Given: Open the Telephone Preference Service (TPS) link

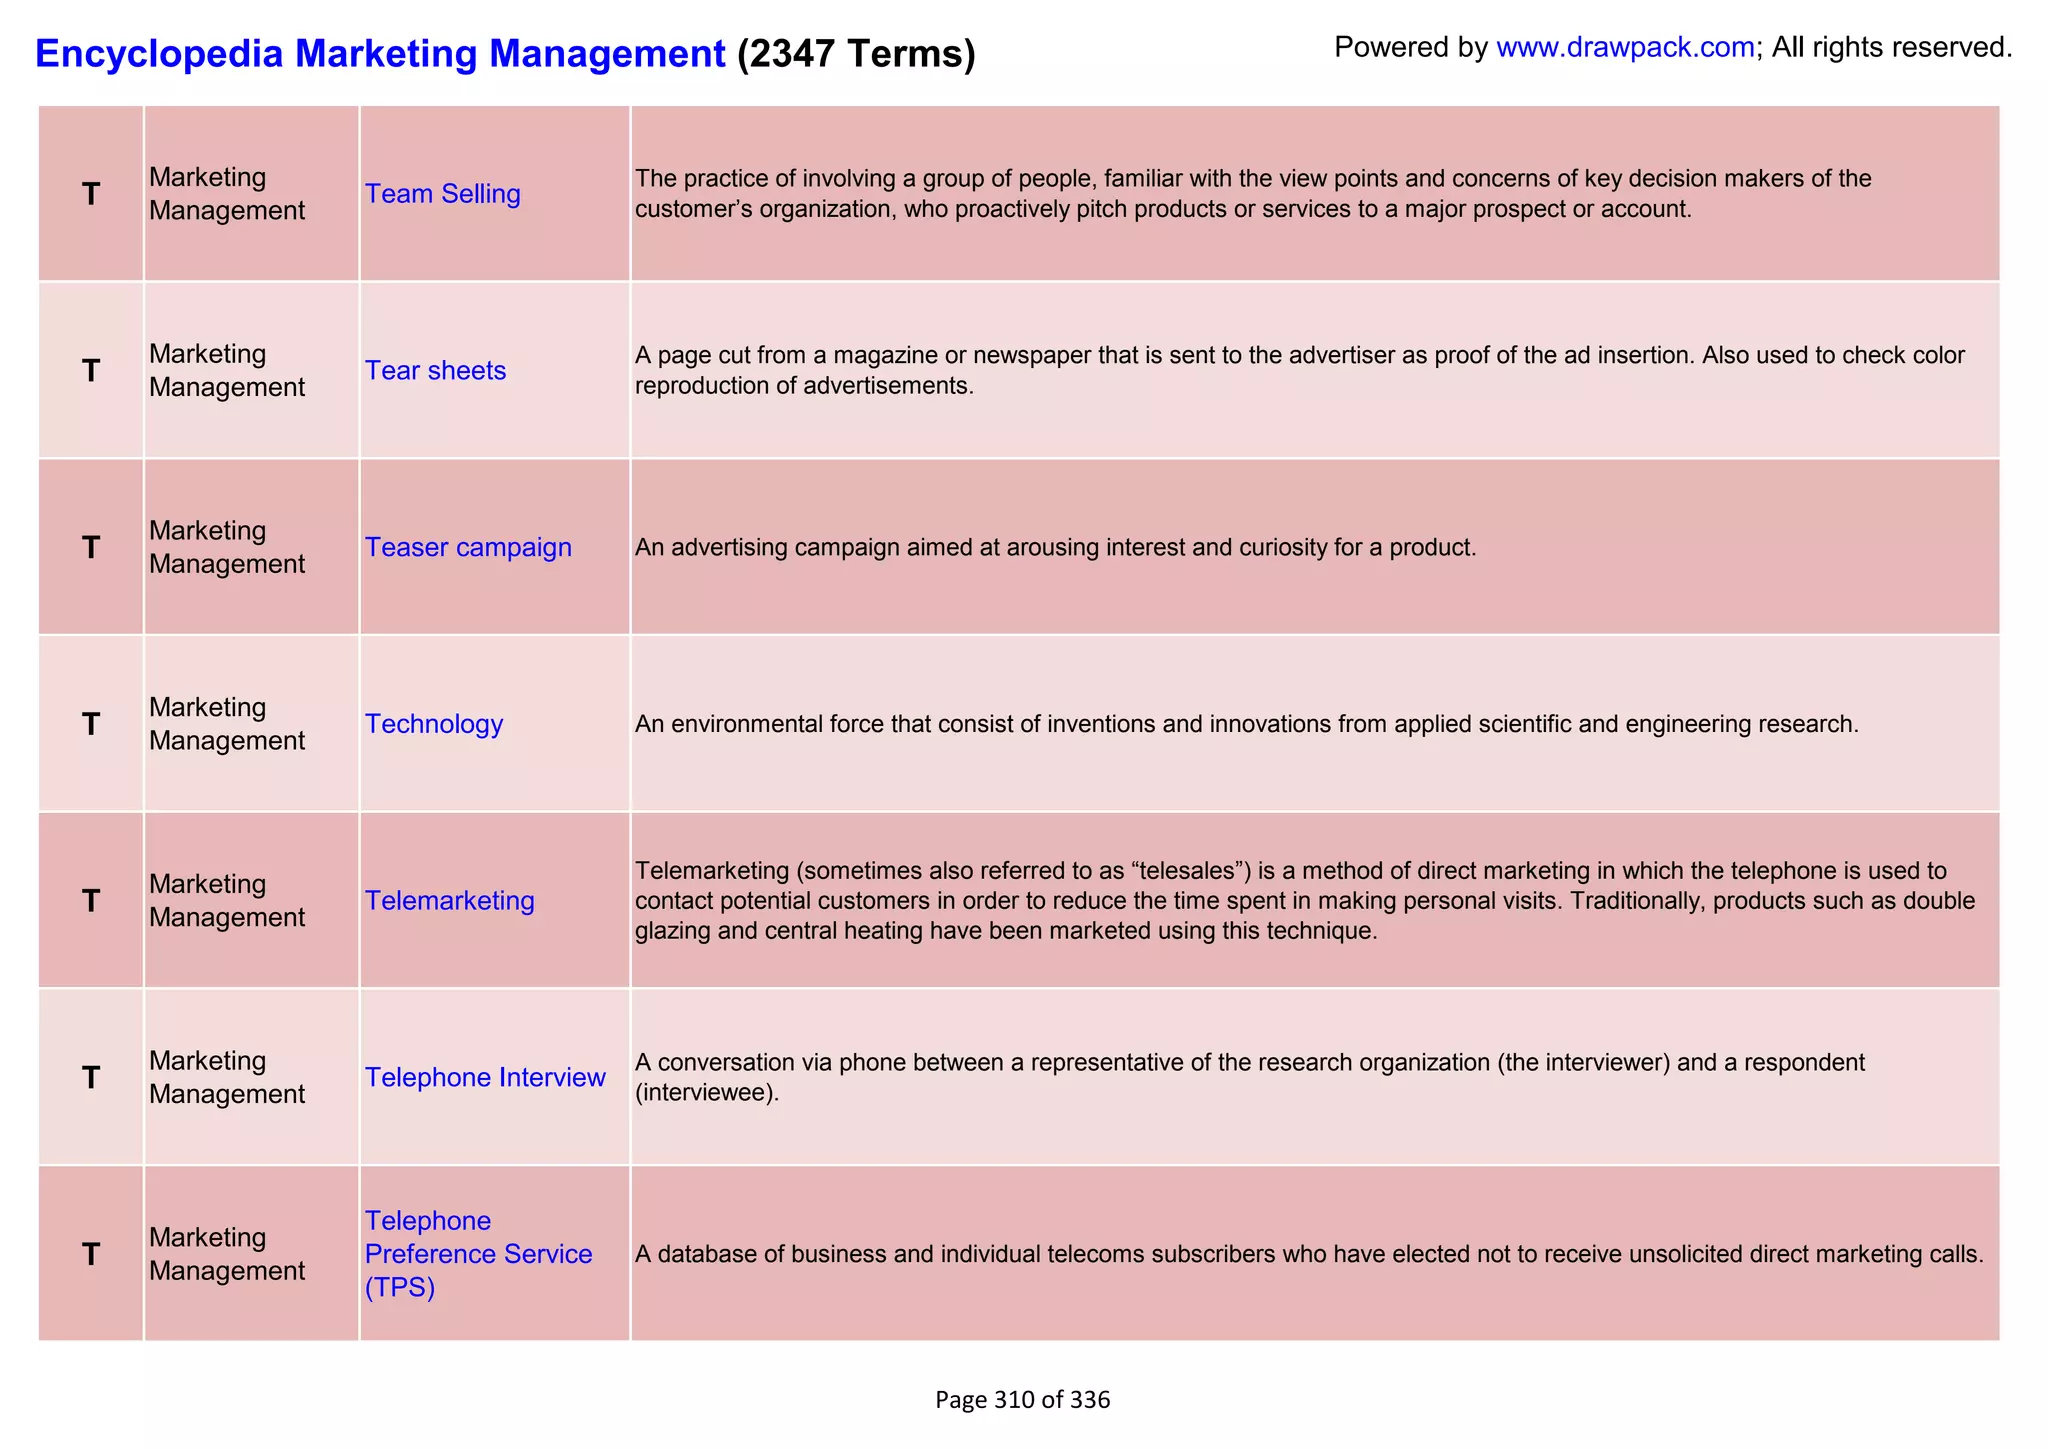Looking at the screenshot, I should point(478,1254).
